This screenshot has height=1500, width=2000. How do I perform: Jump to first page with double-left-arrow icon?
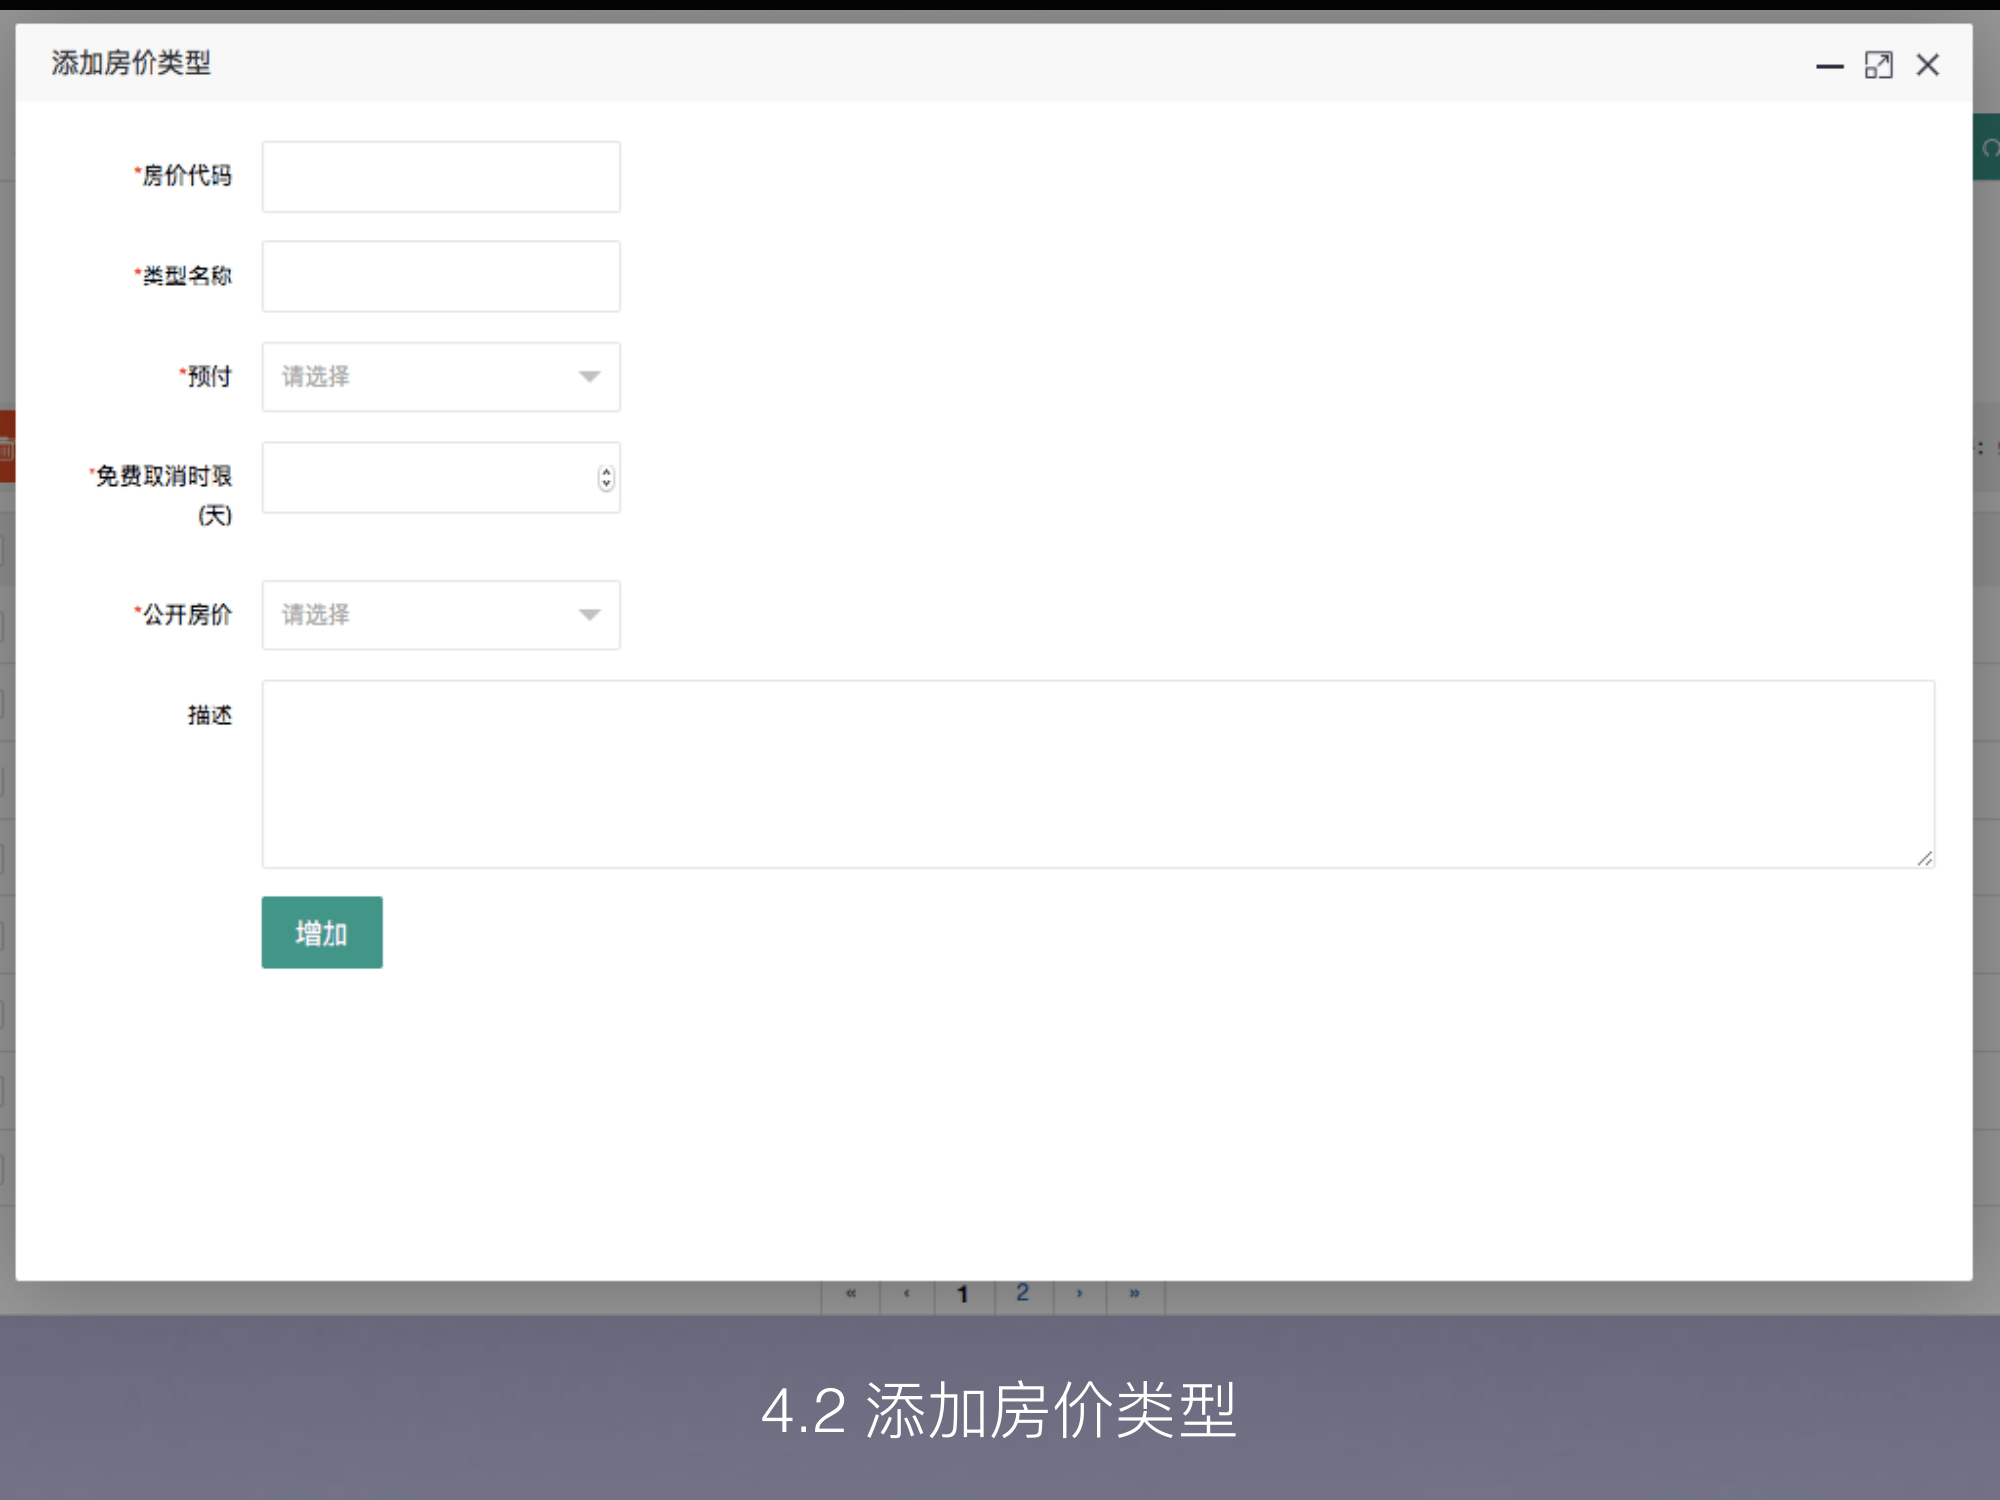point(850,1293)
